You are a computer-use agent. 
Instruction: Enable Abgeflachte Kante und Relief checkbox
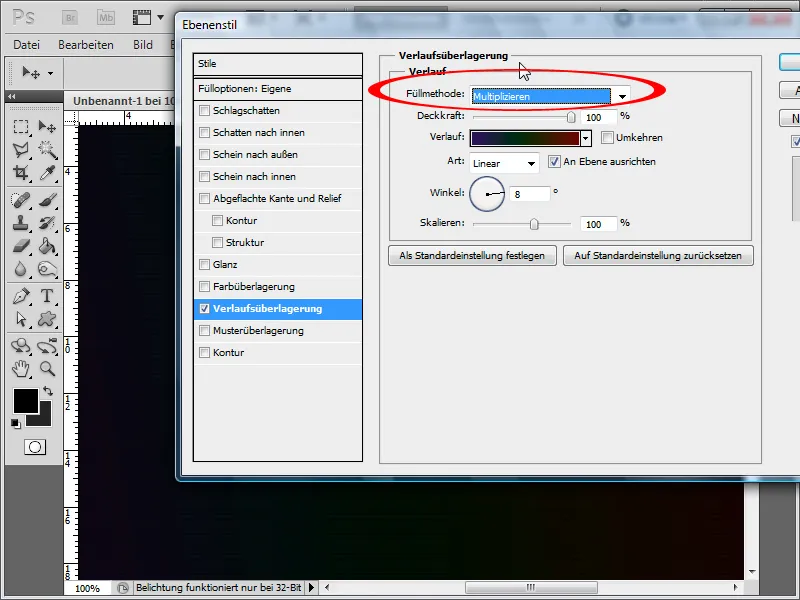click(205, 198)
